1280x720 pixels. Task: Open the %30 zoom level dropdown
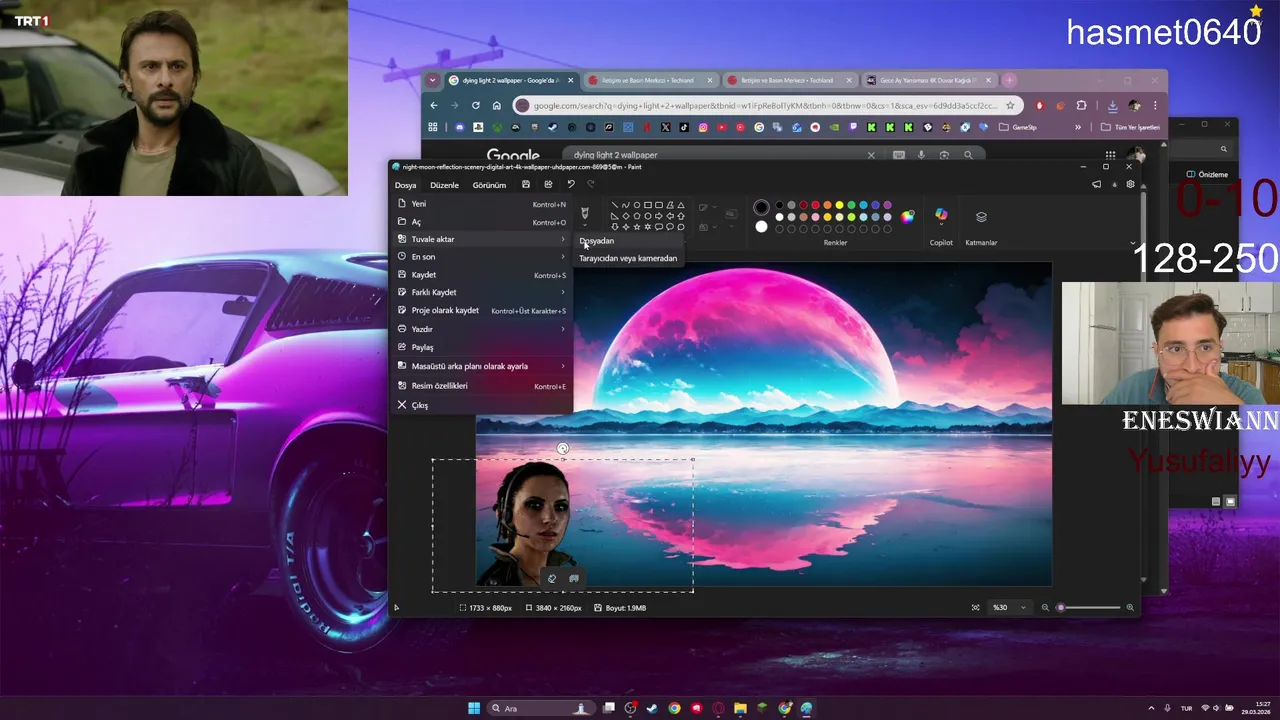click(1009, 607)
